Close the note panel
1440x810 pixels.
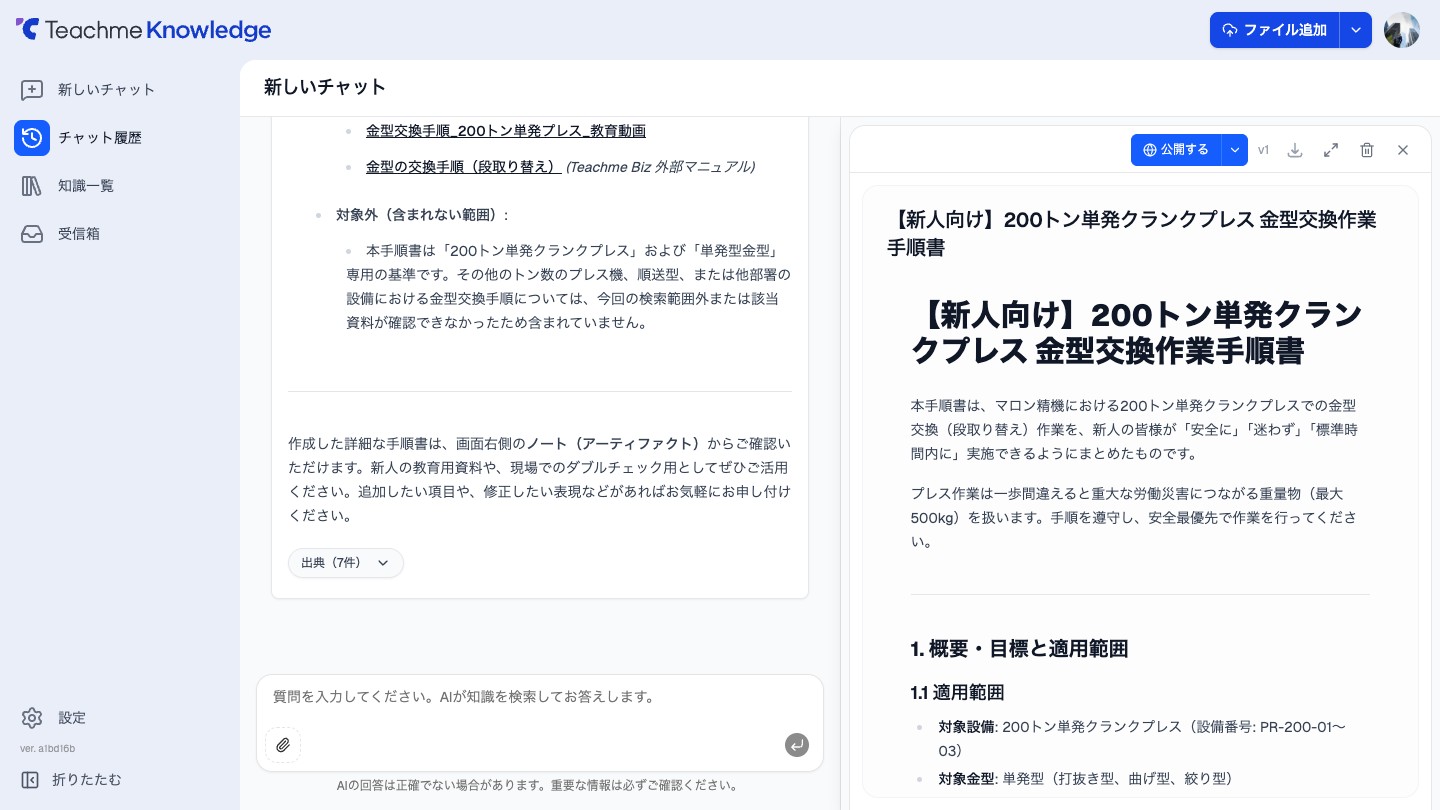1403,150
